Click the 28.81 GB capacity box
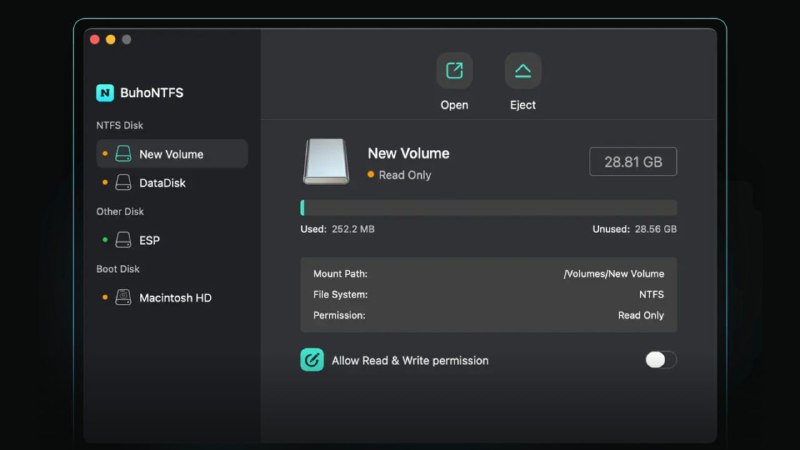The height and width of the screenshot is (450, 800). 632,162
